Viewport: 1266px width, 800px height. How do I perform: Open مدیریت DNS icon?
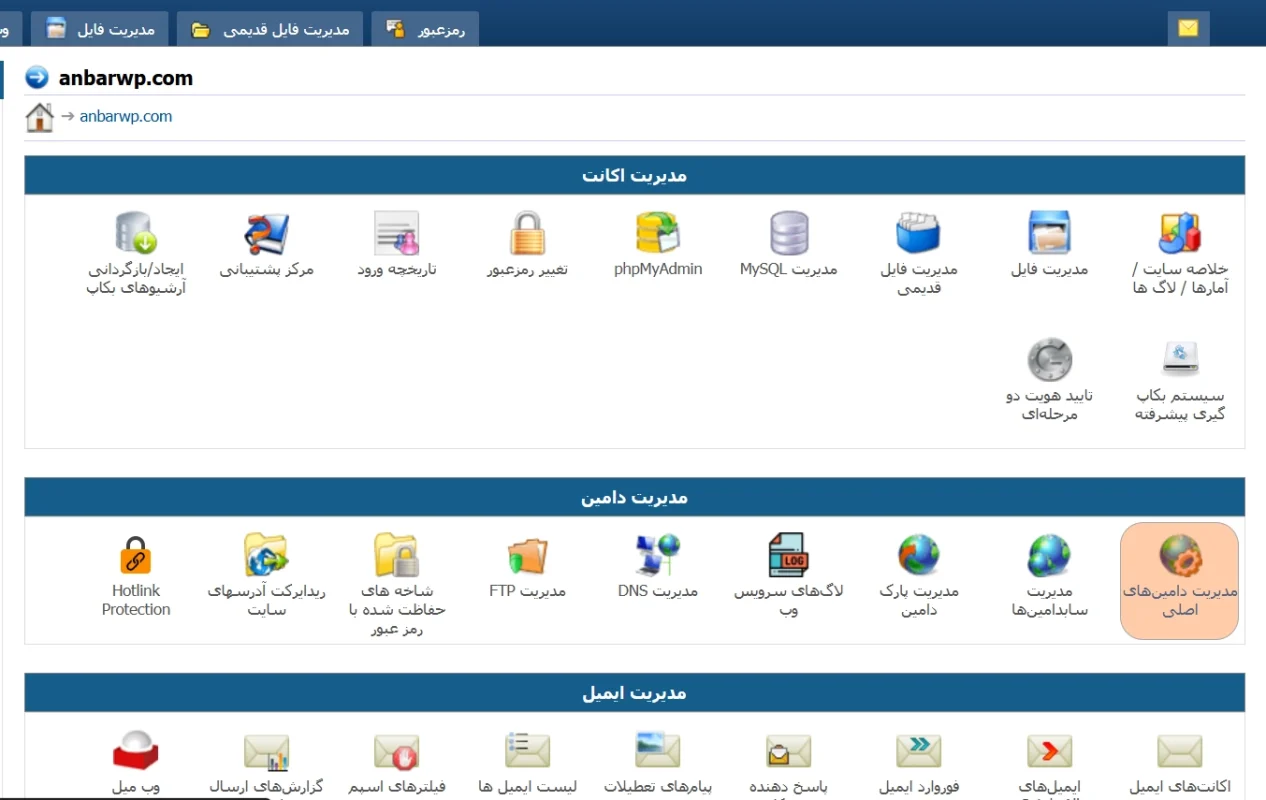pyautogui.click(x=658, y=556)
